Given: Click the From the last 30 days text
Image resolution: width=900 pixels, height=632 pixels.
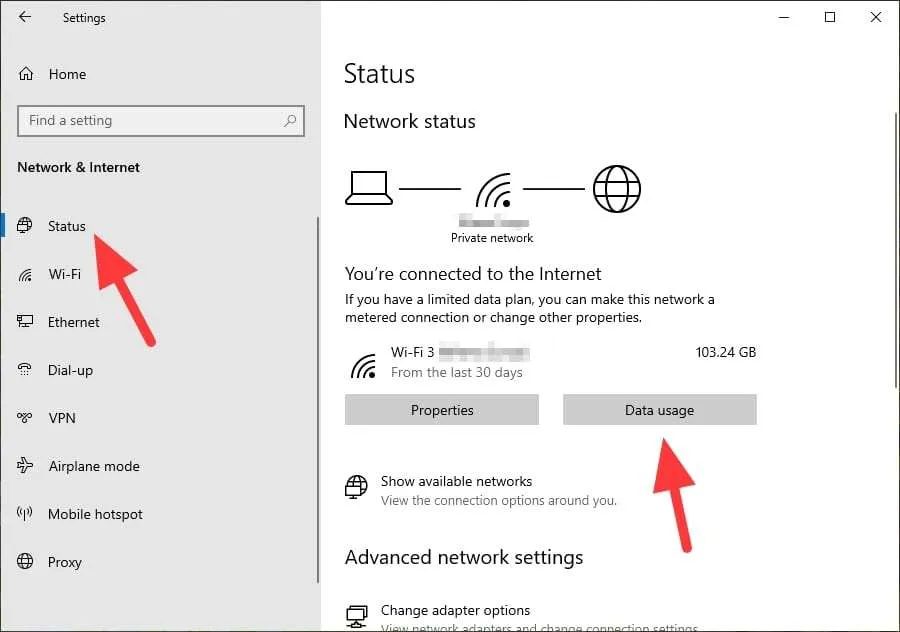Looking at the screenshot, I should (x=456, y=373).
